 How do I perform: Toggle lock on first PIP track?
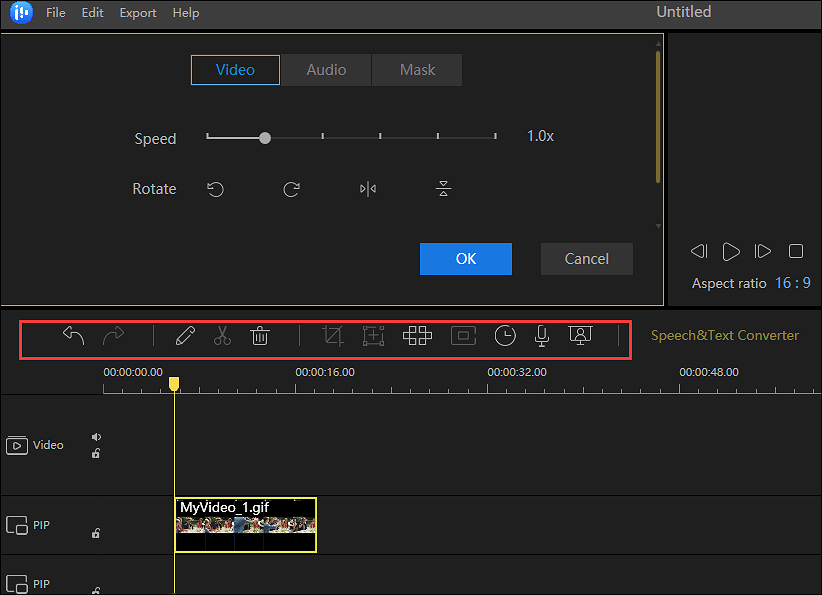point(96,533)
